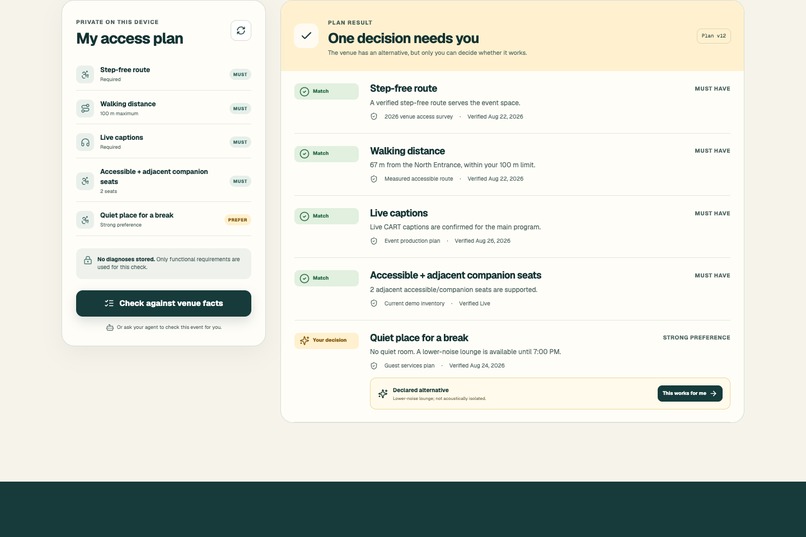Click the checkmark icon in the Plan result header
This screenshot has height=537, width=806.
(x=306, y=36)
